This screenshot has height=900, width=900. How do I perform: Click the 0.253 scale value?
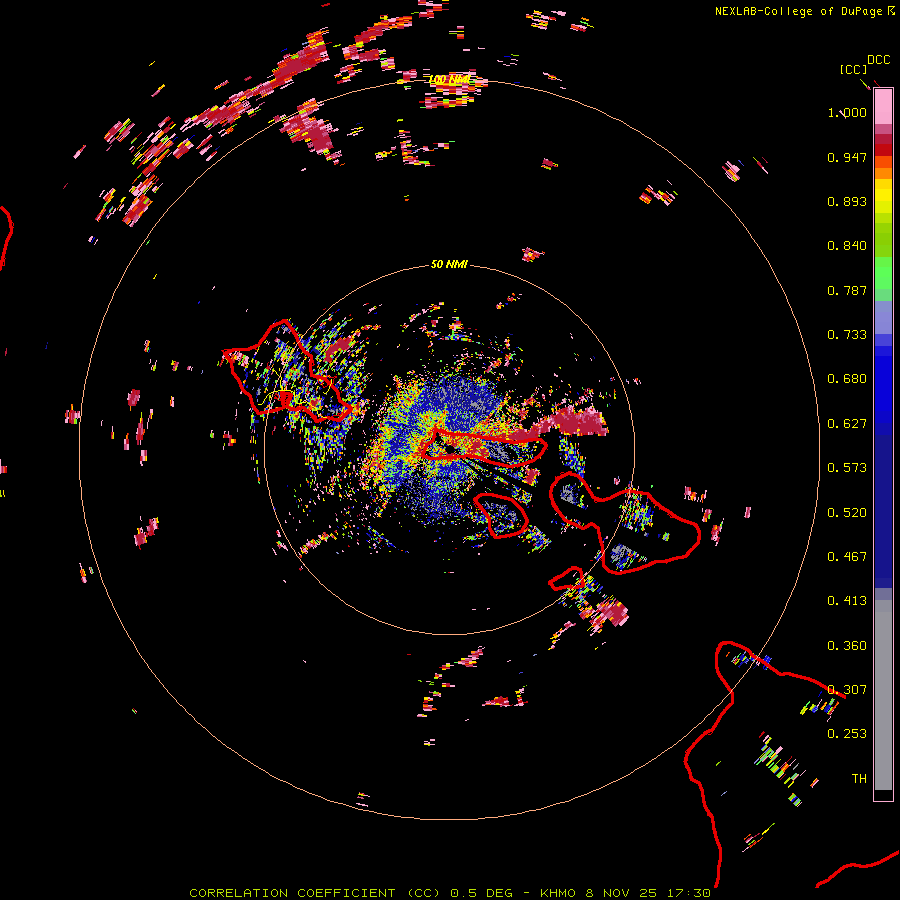(847, 734)
